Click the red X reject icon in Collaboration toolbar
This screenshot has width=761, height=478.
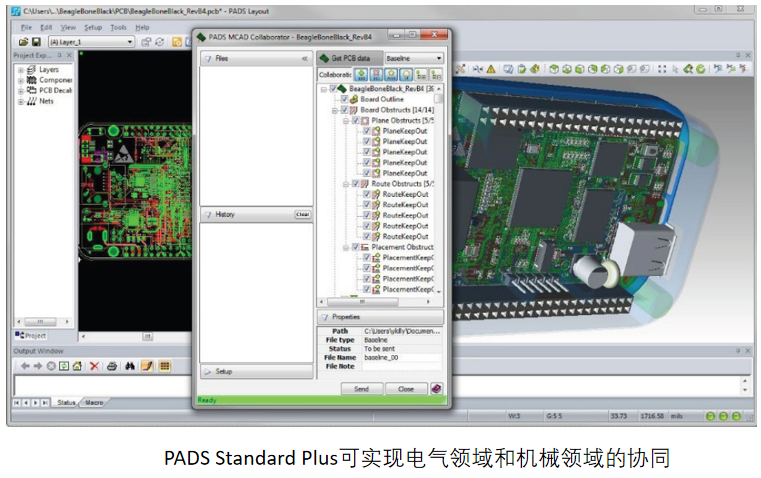coord(376,74)
